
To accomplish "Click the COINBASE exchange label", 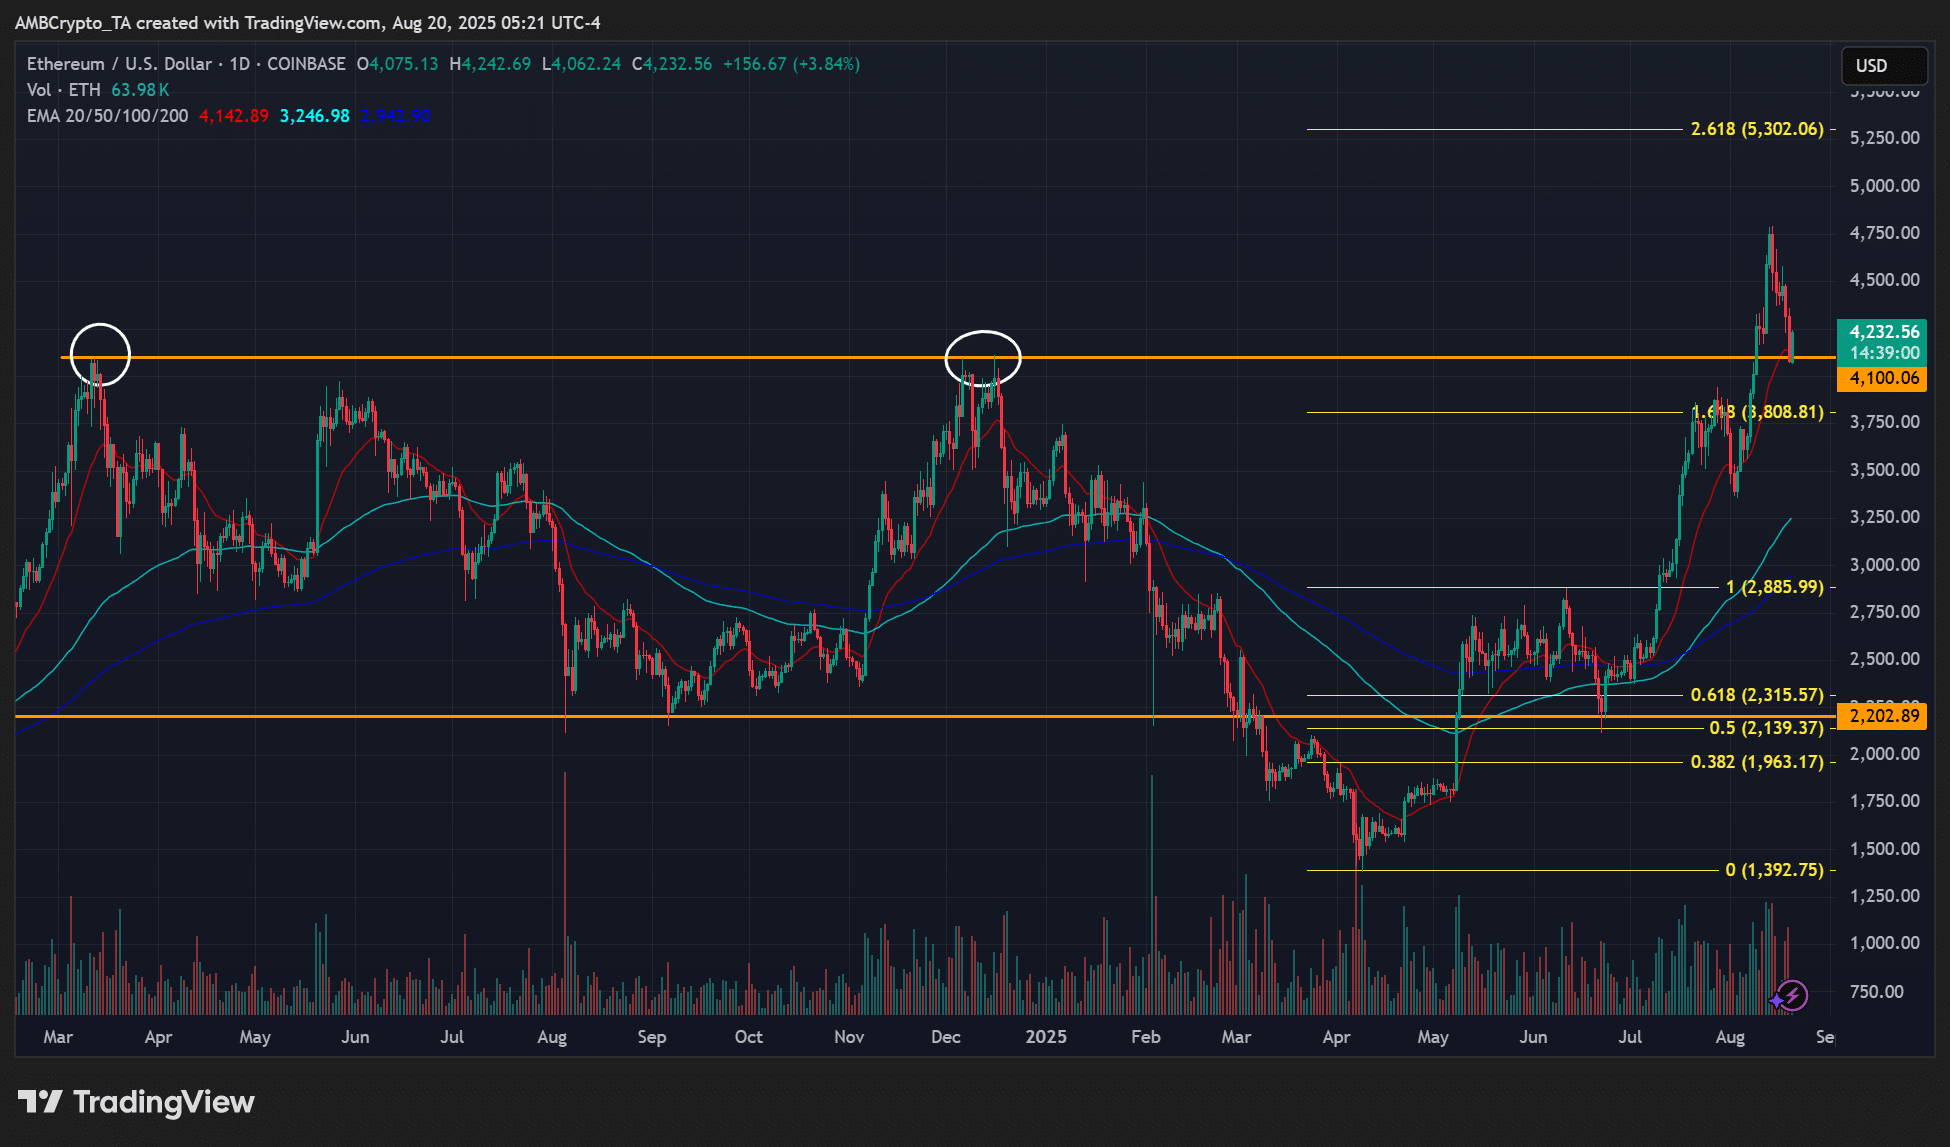I will (x=306, y=64).
